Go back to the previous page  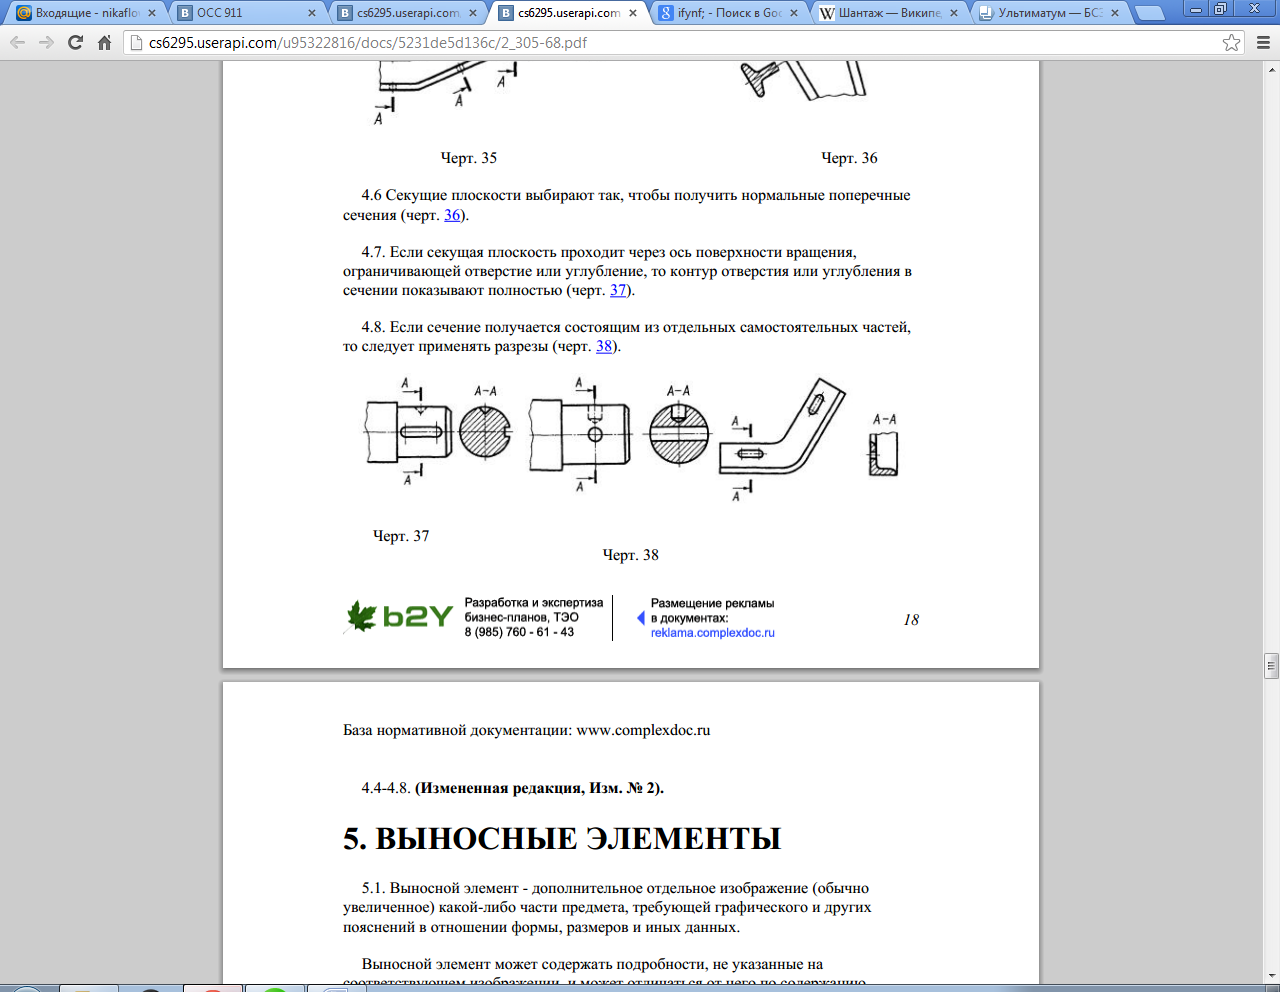(18, 43)
